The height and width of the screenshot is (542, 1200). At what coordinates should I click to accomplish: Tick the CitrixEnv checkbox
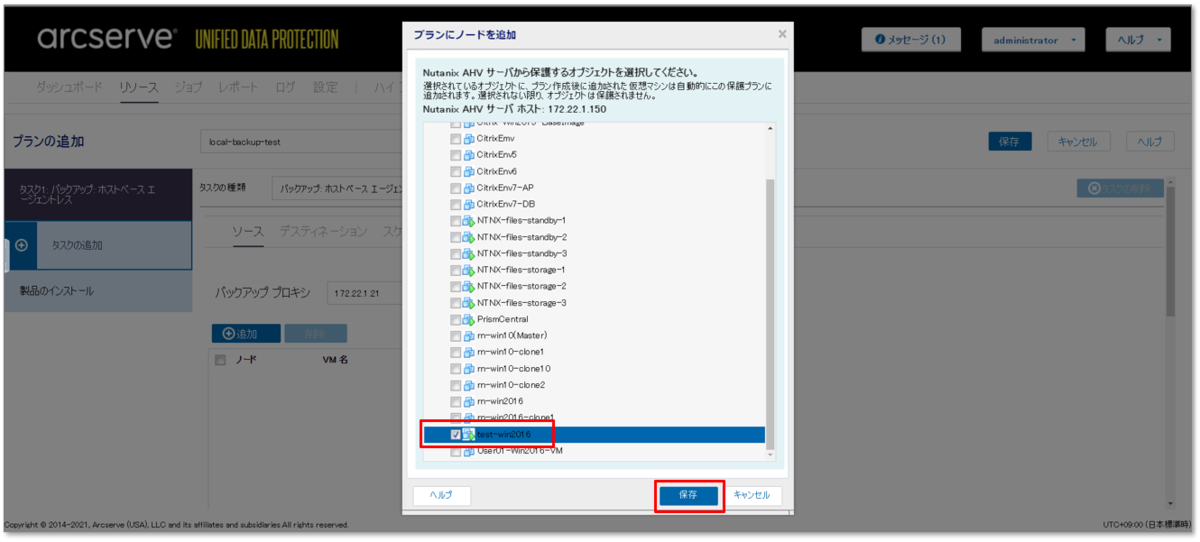pos(456,138)
